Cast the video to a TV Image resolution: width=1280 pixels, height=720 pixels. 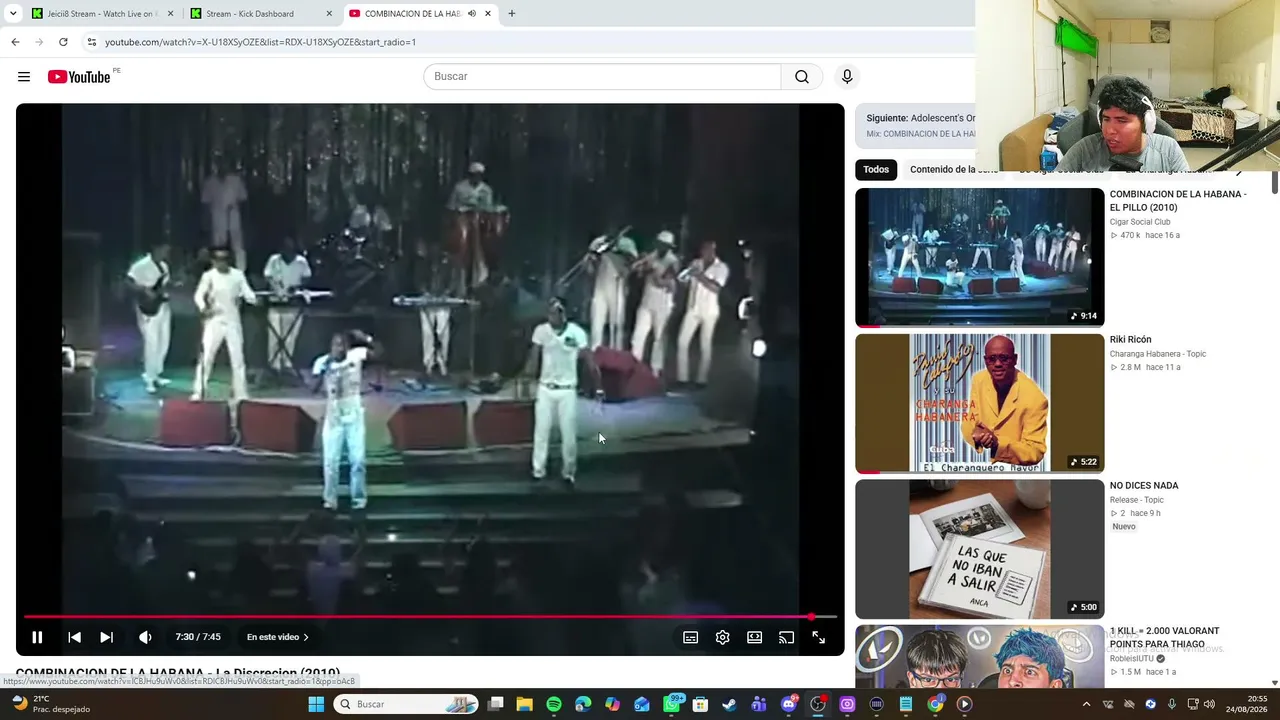click(x=786, y=637)
